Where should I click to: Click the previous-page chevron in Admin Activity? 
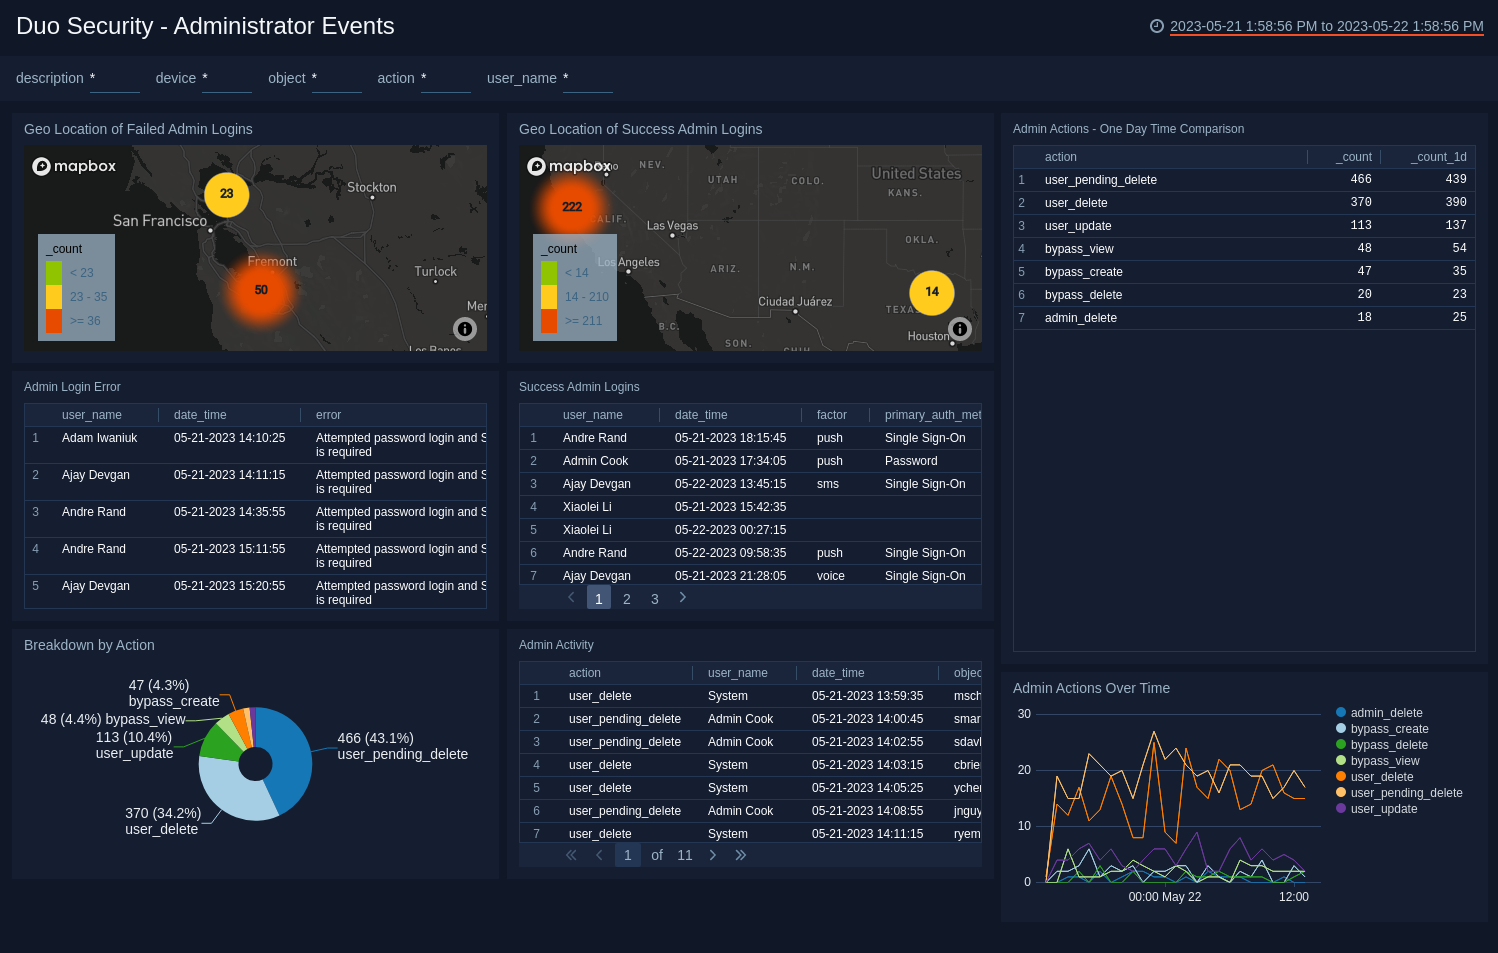599,855
